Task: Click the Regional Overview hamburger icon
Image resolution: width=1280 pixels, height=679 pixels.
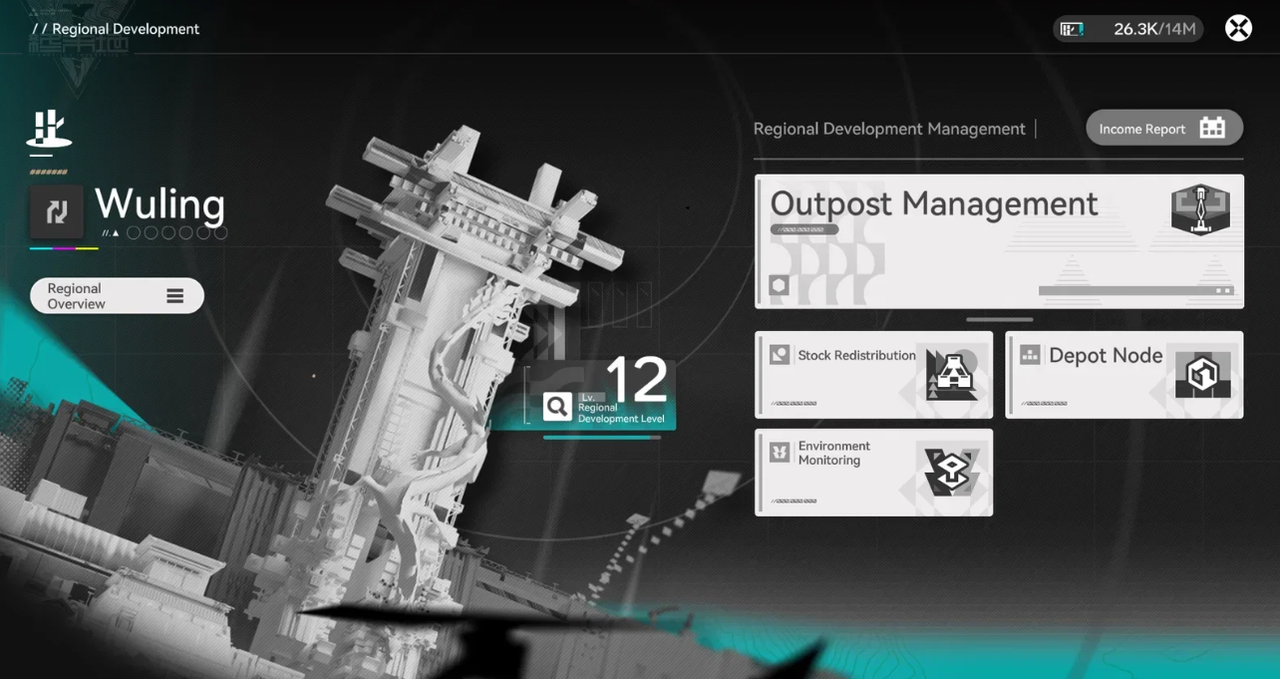Action: coord(175,296)
